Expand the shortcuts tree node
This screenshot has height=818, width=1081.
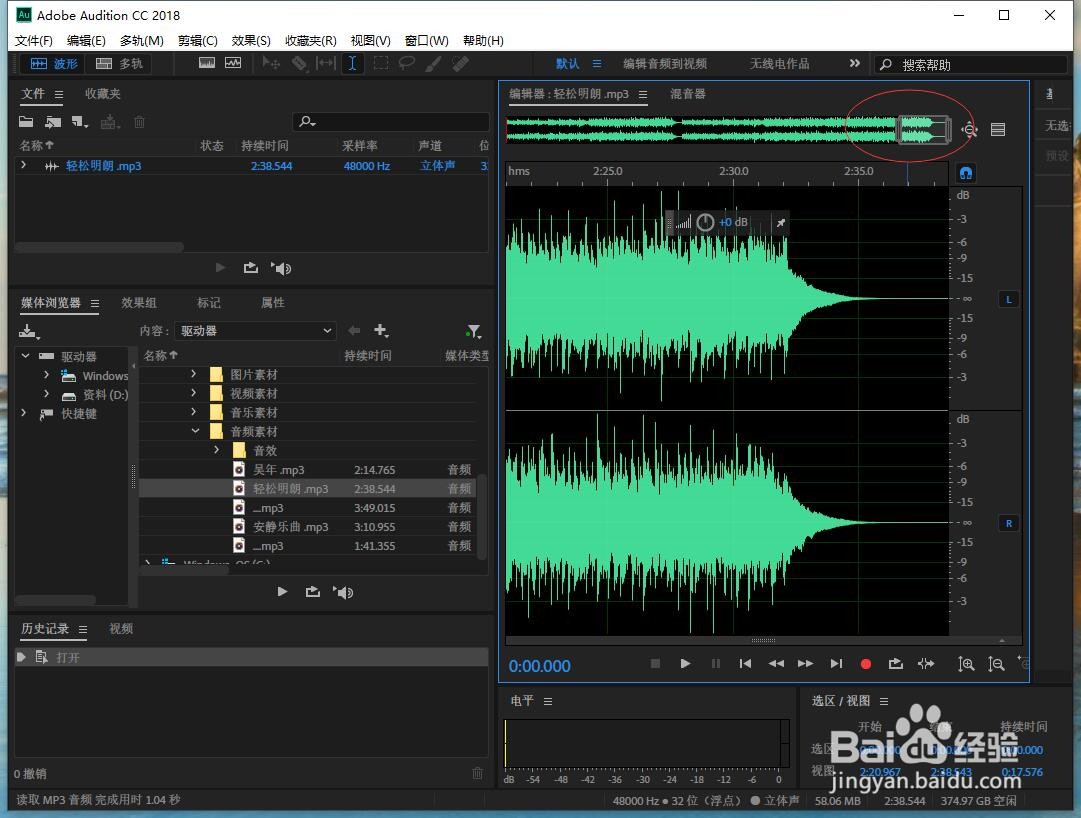[x=24, y=413]
